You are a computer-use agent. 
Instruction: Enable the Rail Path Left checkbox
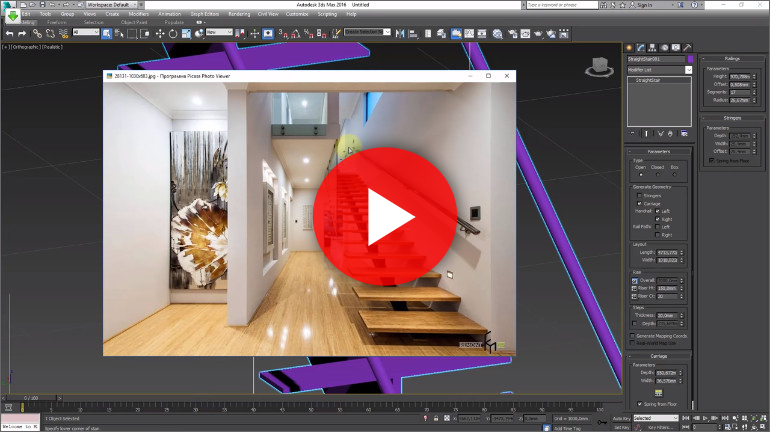(658, 227)
